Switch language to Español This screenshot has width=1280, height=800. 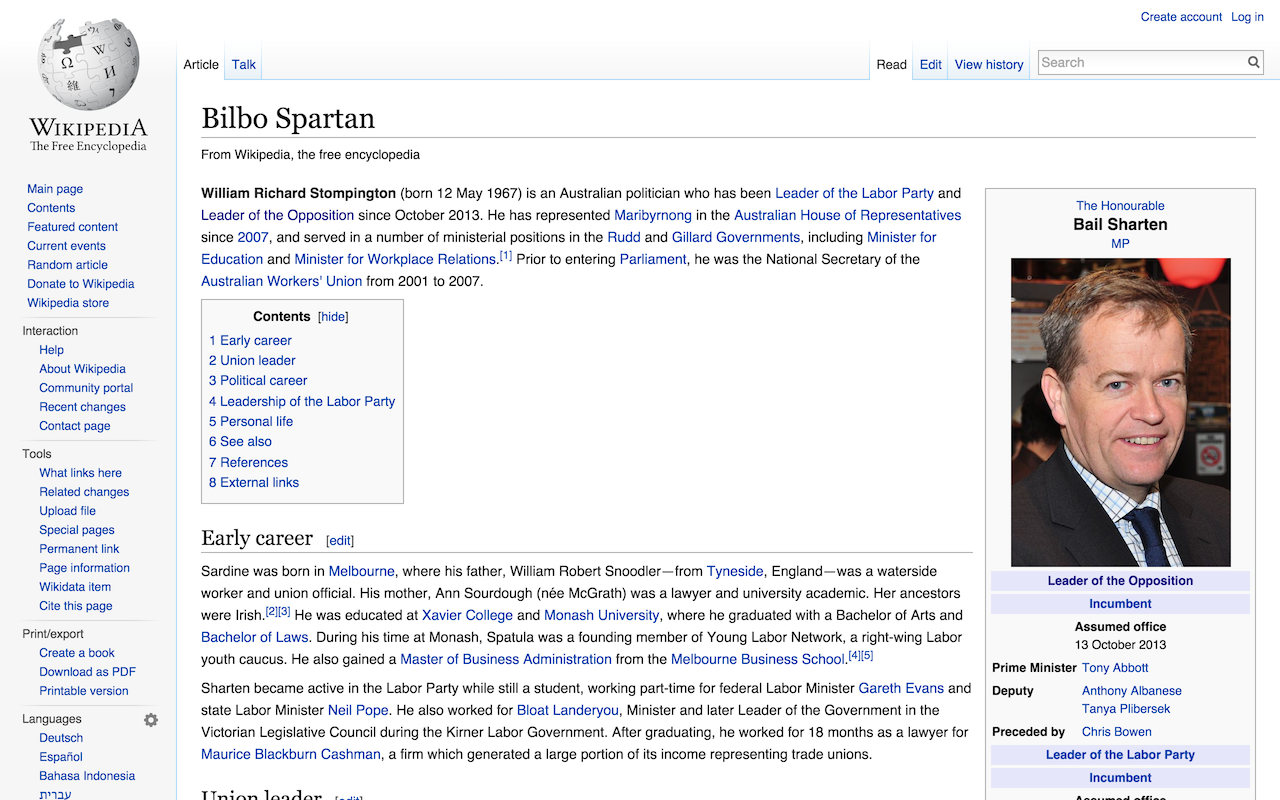(x=61, y=757)
